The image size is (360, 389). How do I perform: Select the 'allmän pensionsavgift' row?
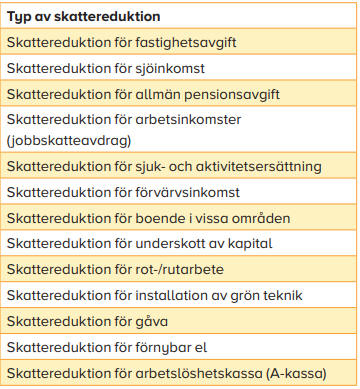tap(179, 94)
